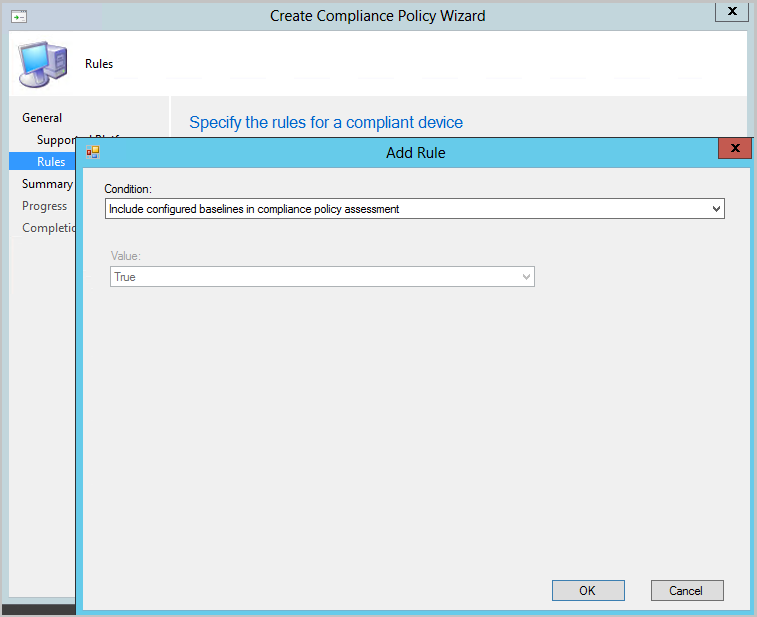The height and width of the screenshot is (617, 757).
Task: Open the disabled Value dropdown showing True
Action: point(322,277)
